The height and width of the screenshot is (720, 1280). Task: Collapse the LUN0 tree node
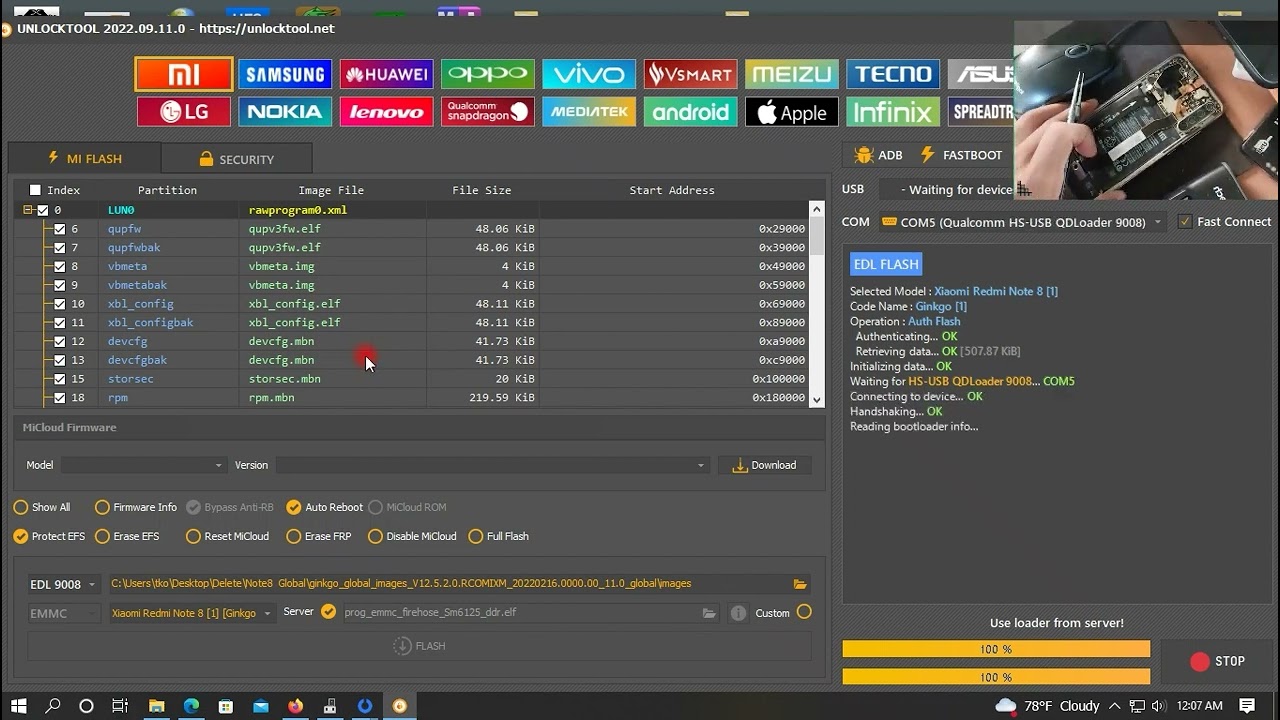pyautogui.click(x=28, y=210)
